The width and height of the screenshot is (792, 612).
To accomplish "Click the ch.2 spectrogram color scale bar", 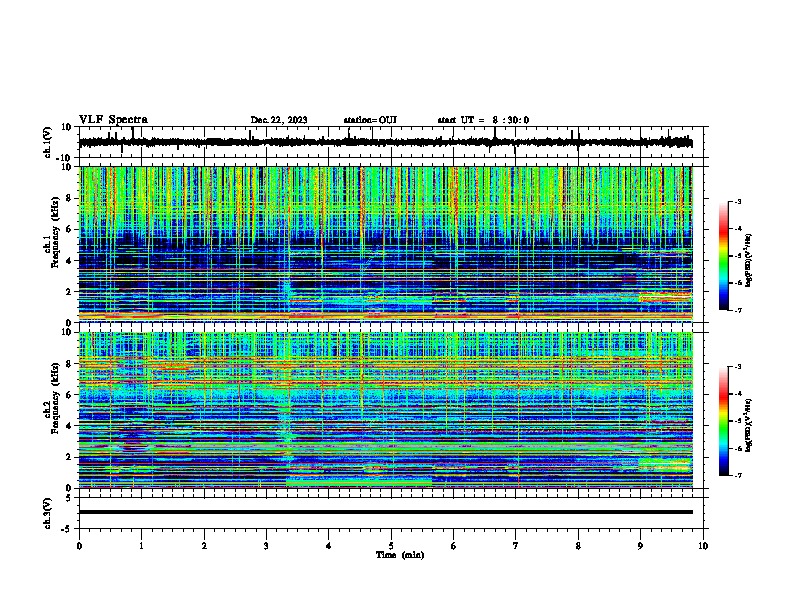I will pyautogui.click(x=723, y=421).
